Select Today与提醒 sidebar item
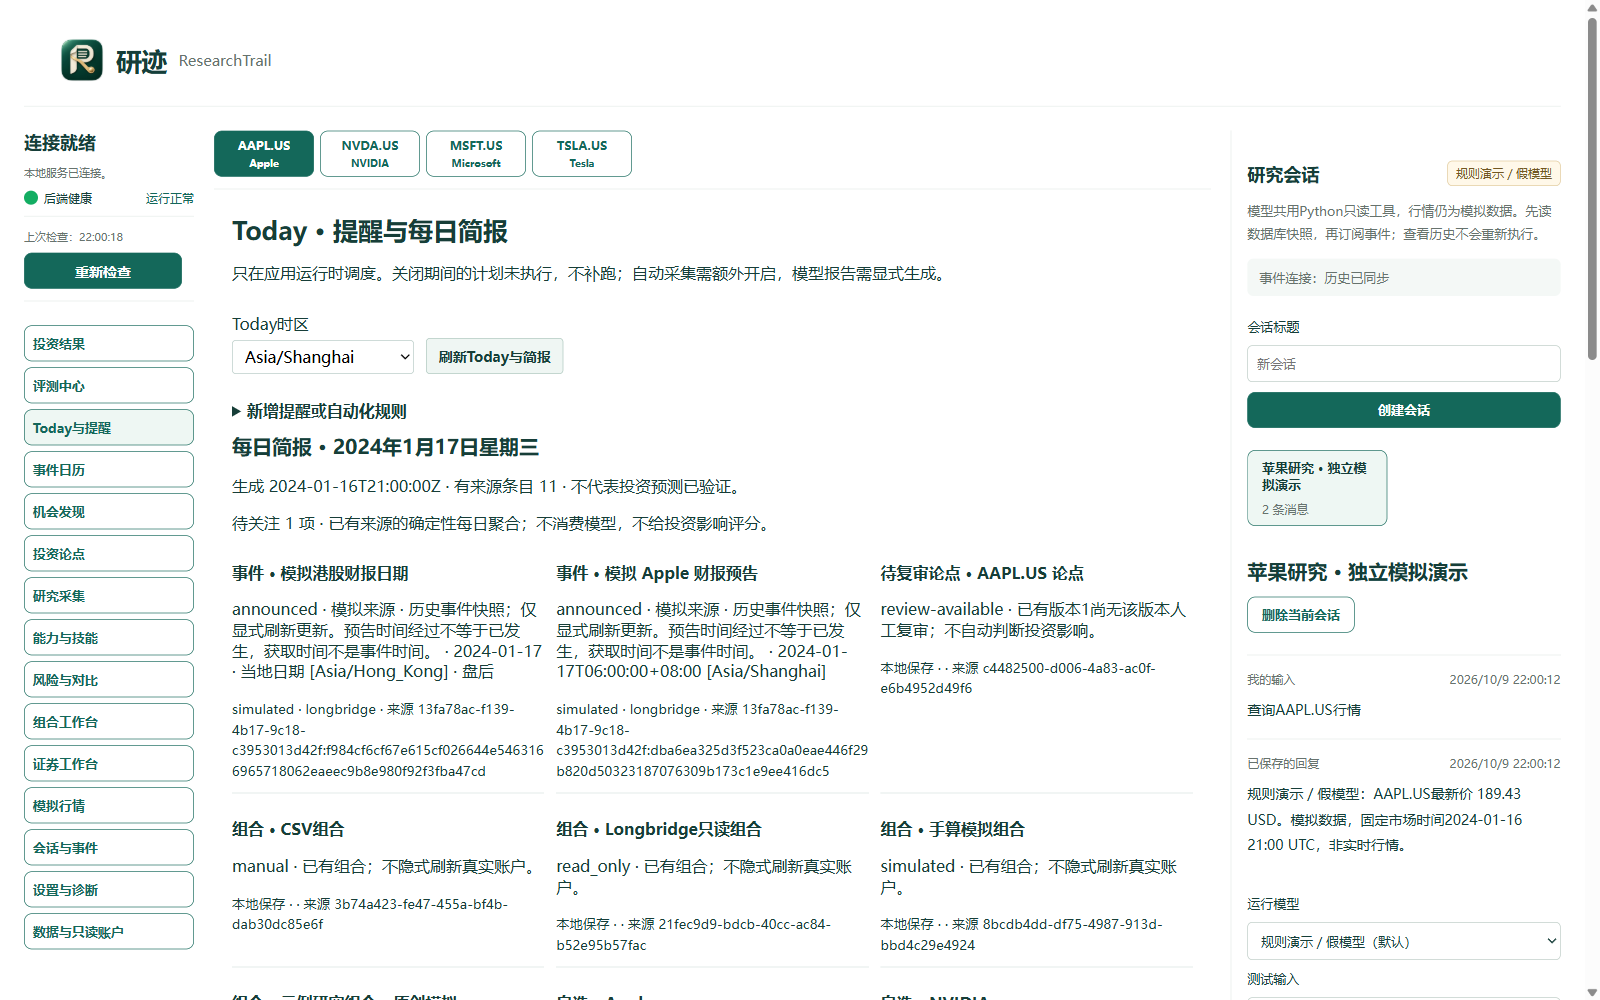The width and height of the screenshot is (1600, 1000). tap(109, 427)
